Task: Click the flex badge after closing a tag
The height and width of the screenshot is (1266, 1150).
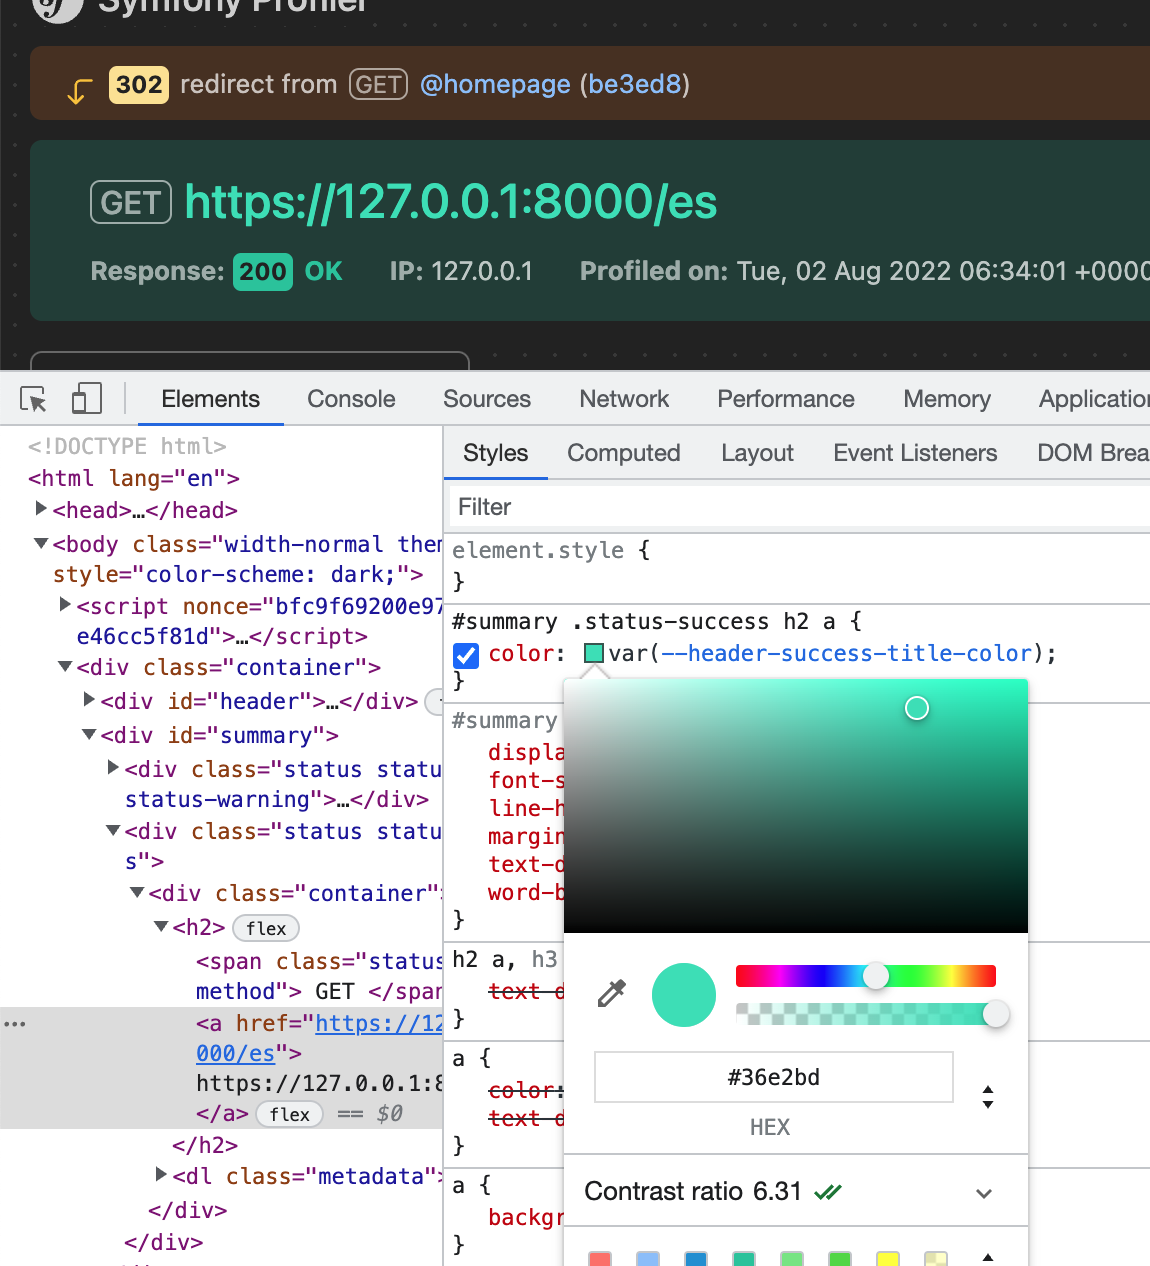Action: (x=289, y=1114)
